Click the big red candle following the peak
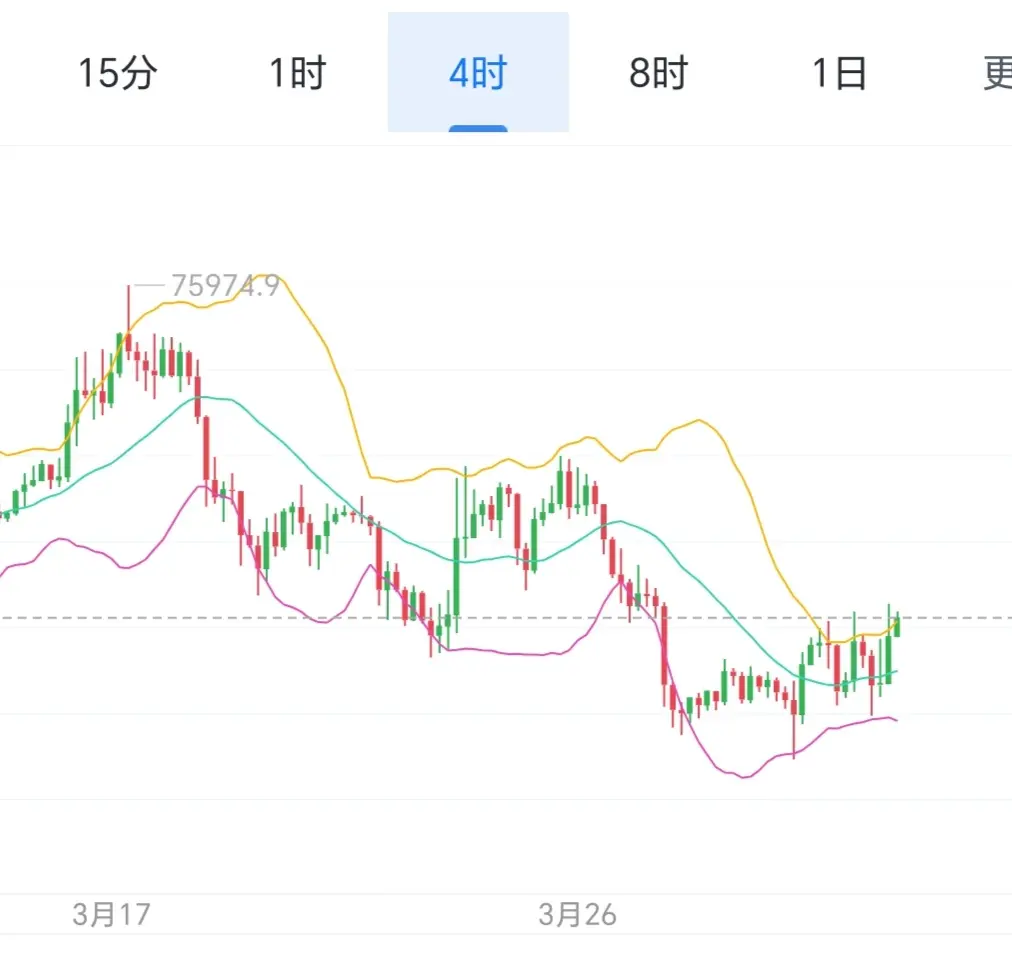1012x965 pixels. coord(206,448)
